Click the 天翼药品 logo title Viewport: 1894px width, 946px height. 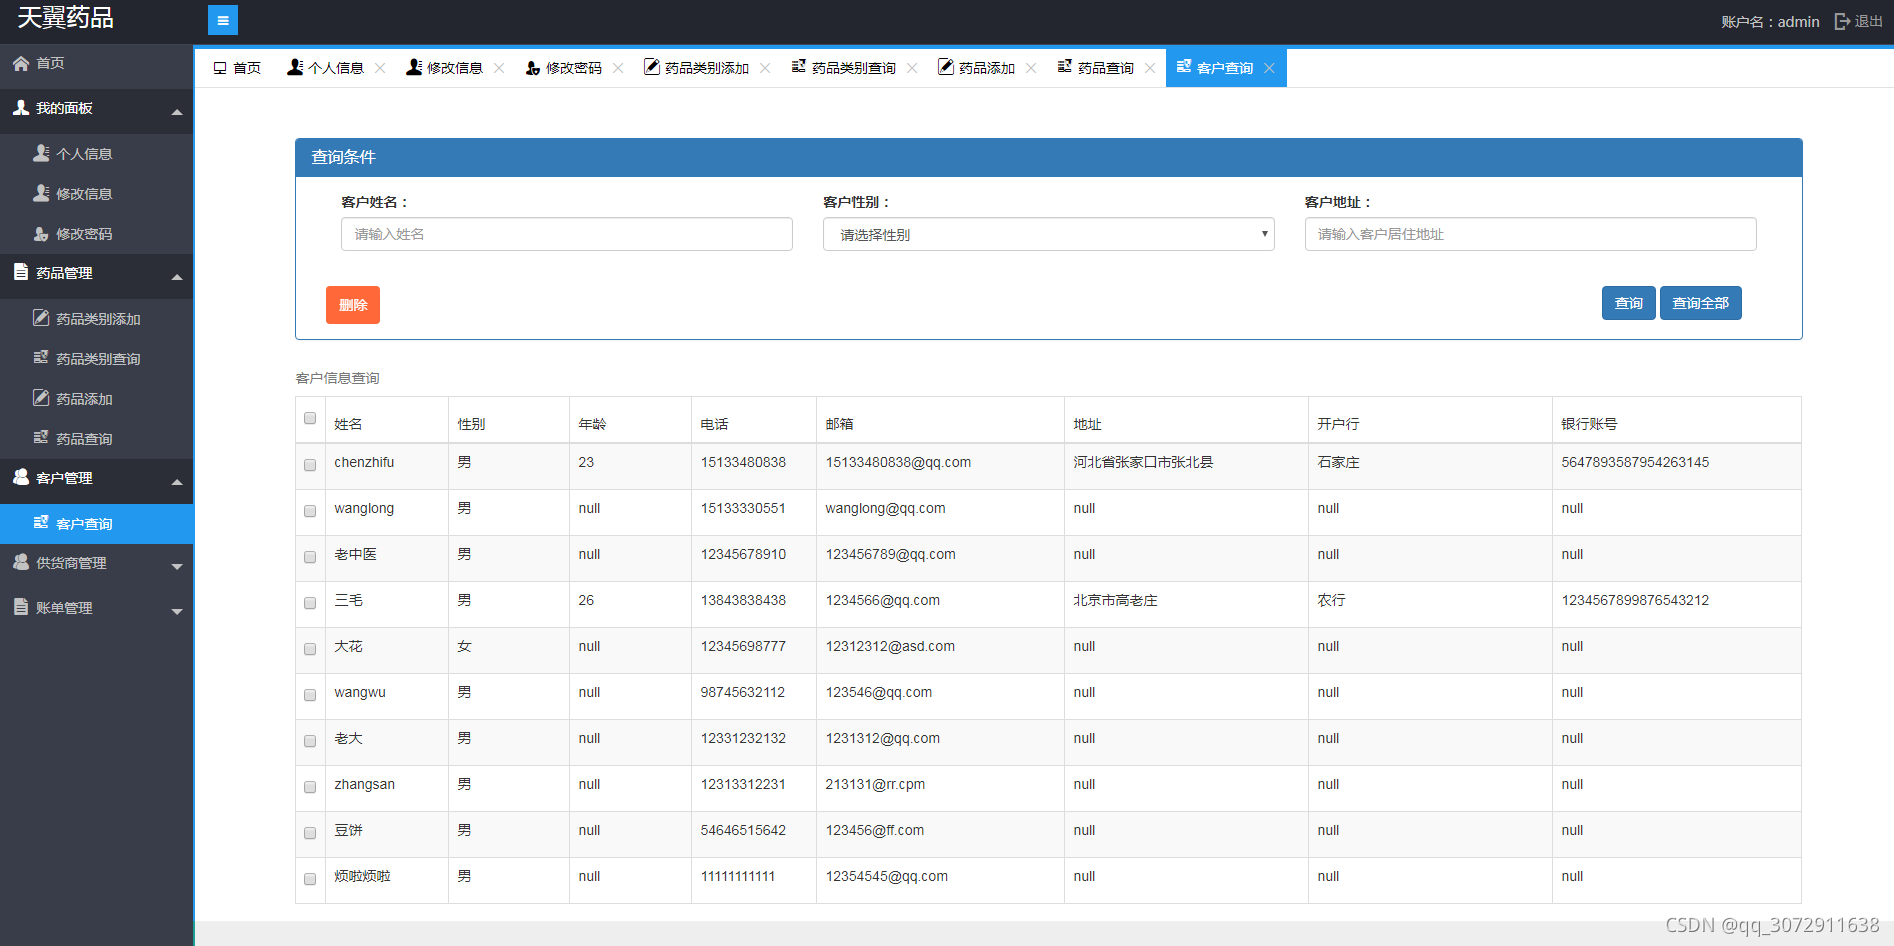click(66, 18)
